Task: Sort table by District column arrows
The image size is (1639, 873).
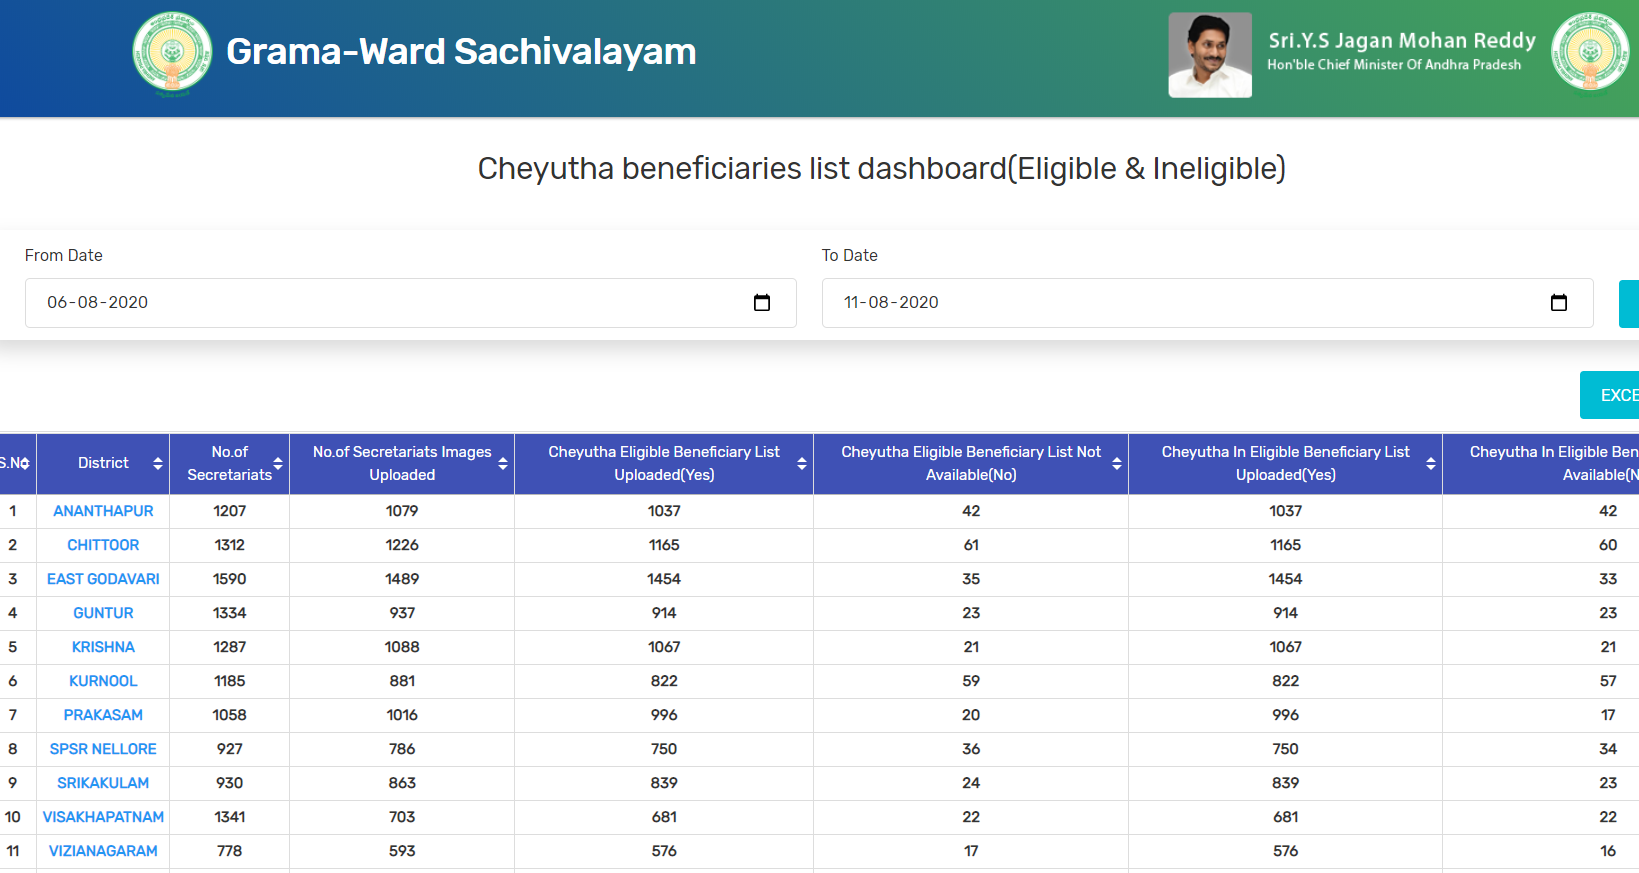Action: coord(158,463)
